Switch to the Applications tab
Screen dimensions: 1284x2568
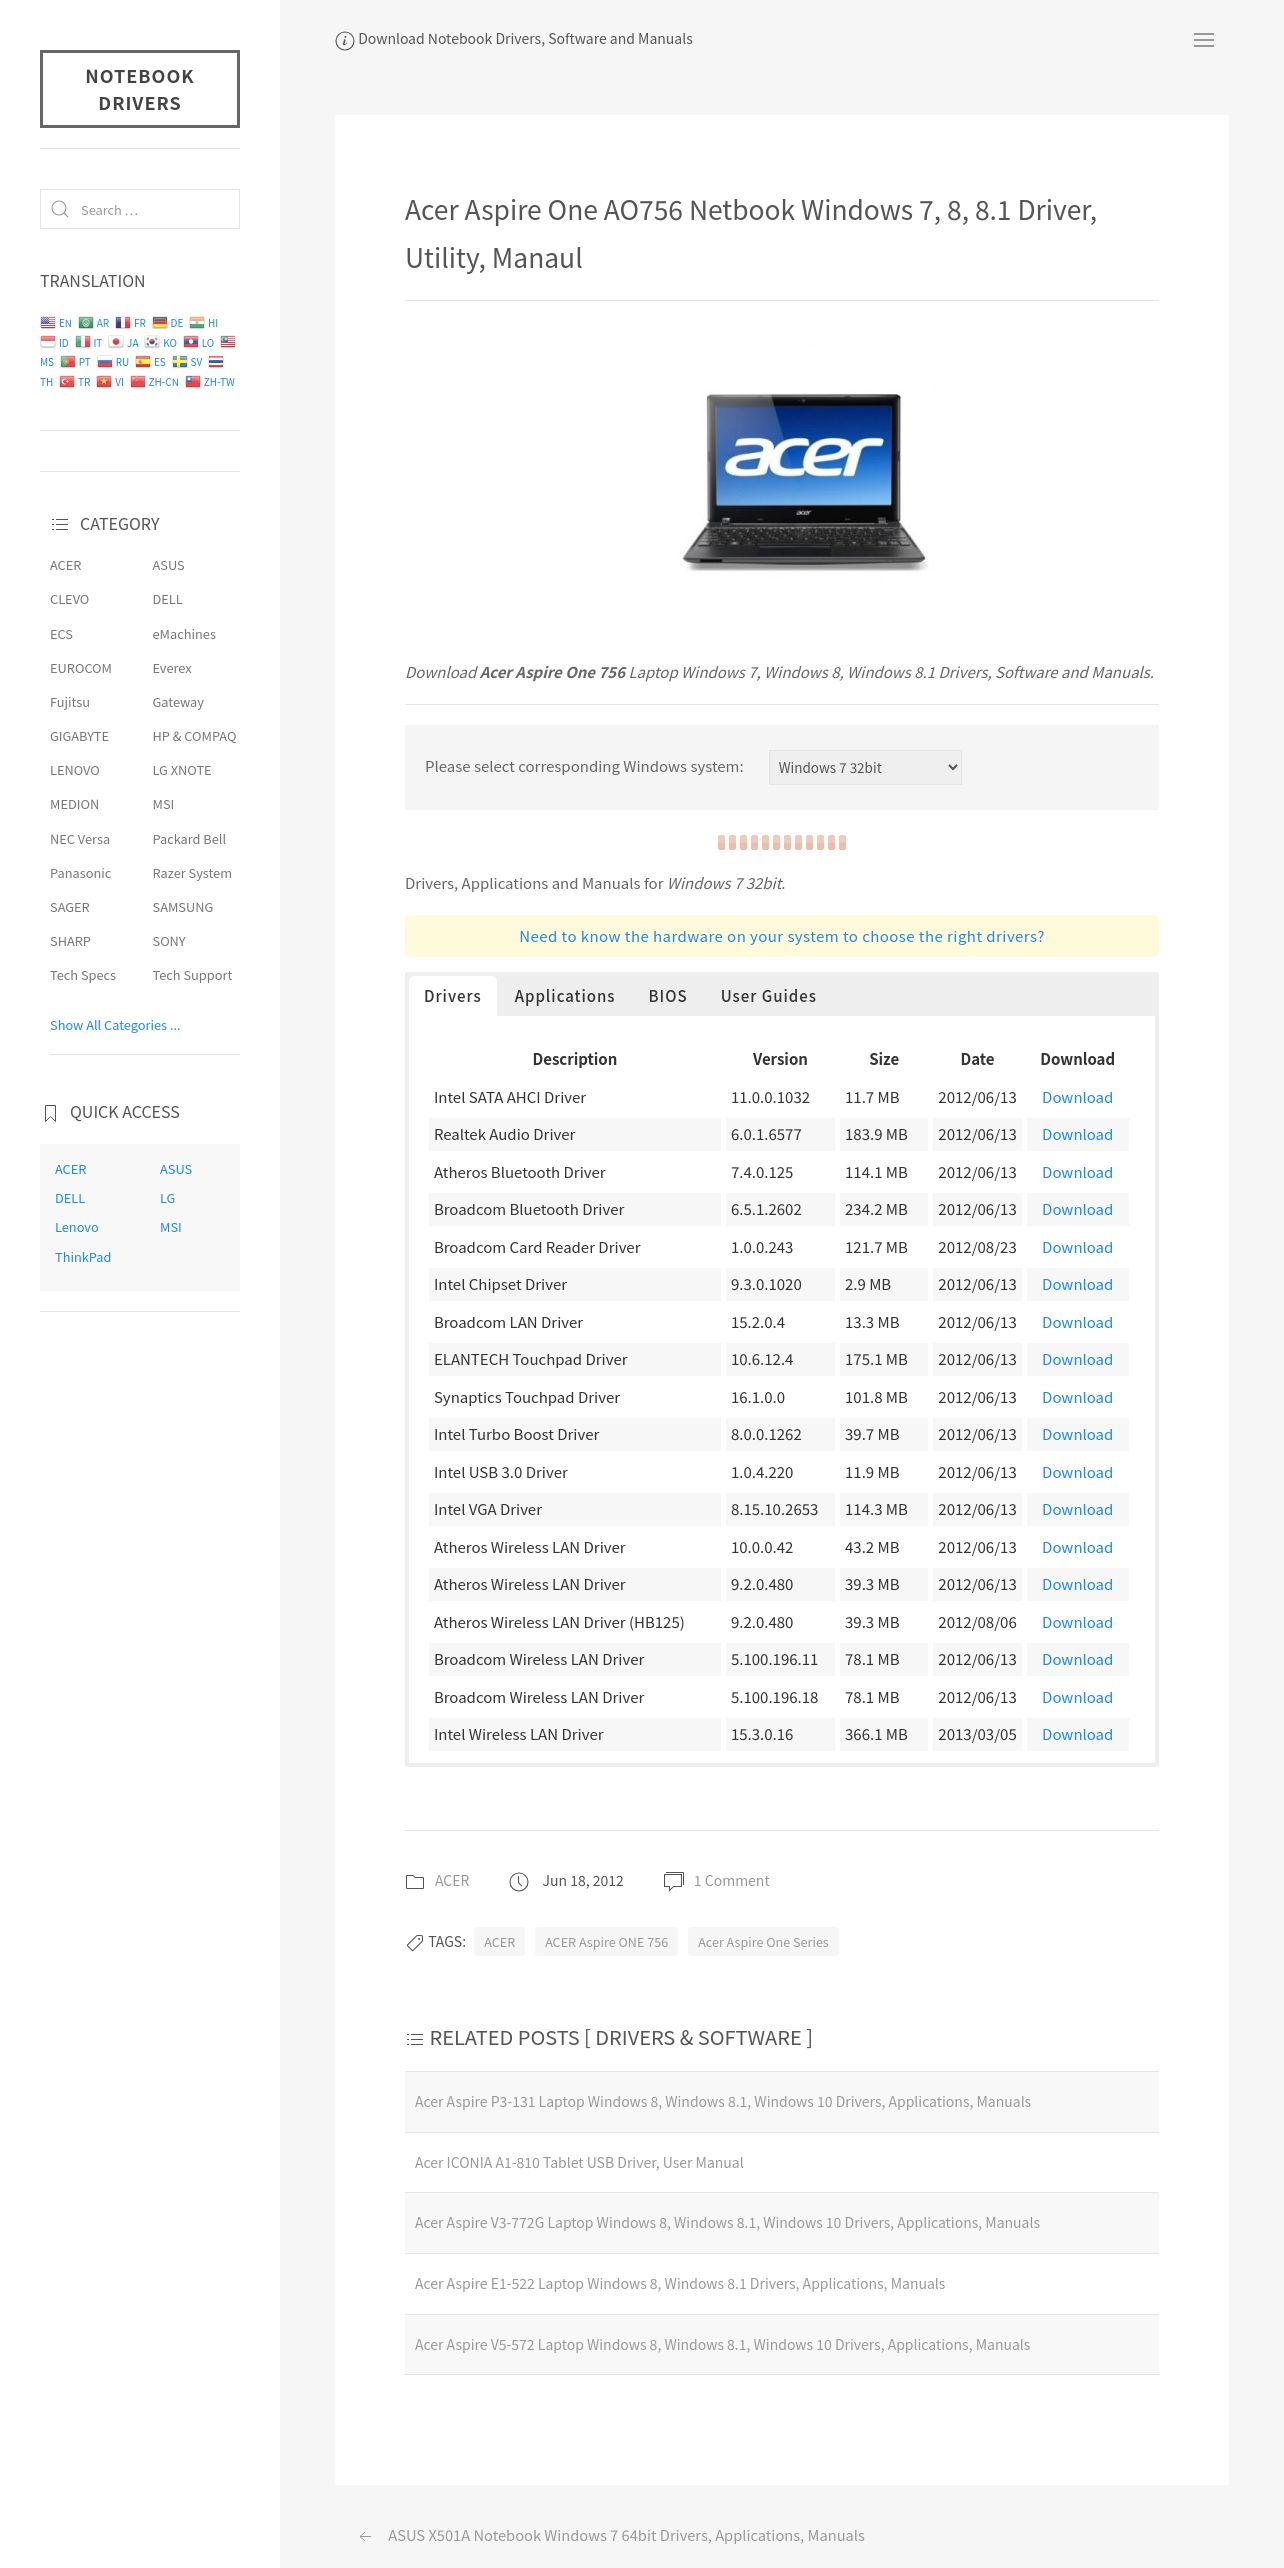564,996
